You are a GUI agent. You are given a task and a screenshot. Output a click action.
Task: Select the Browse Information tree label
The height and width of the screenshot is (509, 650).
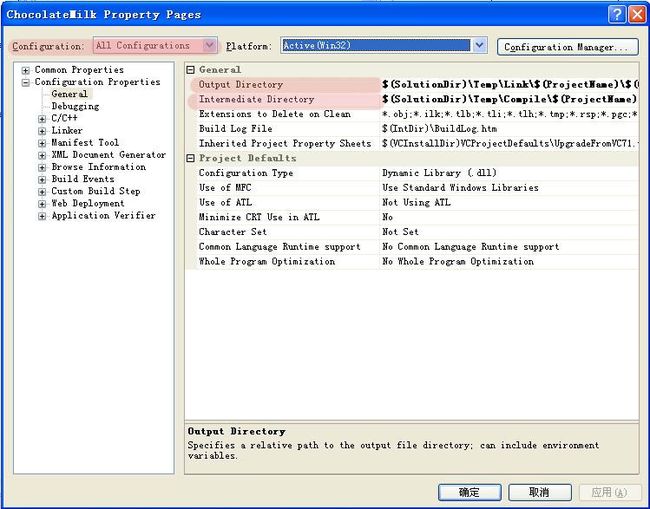pos(99,167)
